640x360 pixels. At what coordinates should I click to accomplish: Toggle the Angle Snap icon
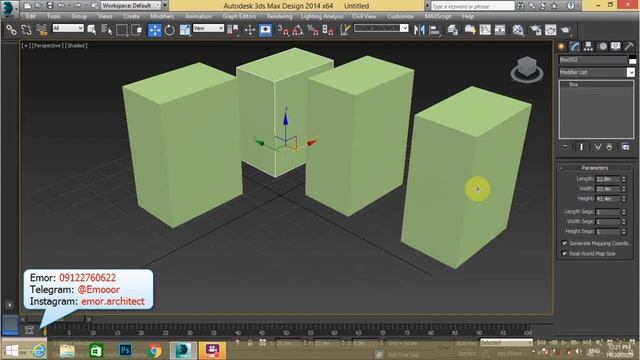pyautogui.click(x=298, y=30)
